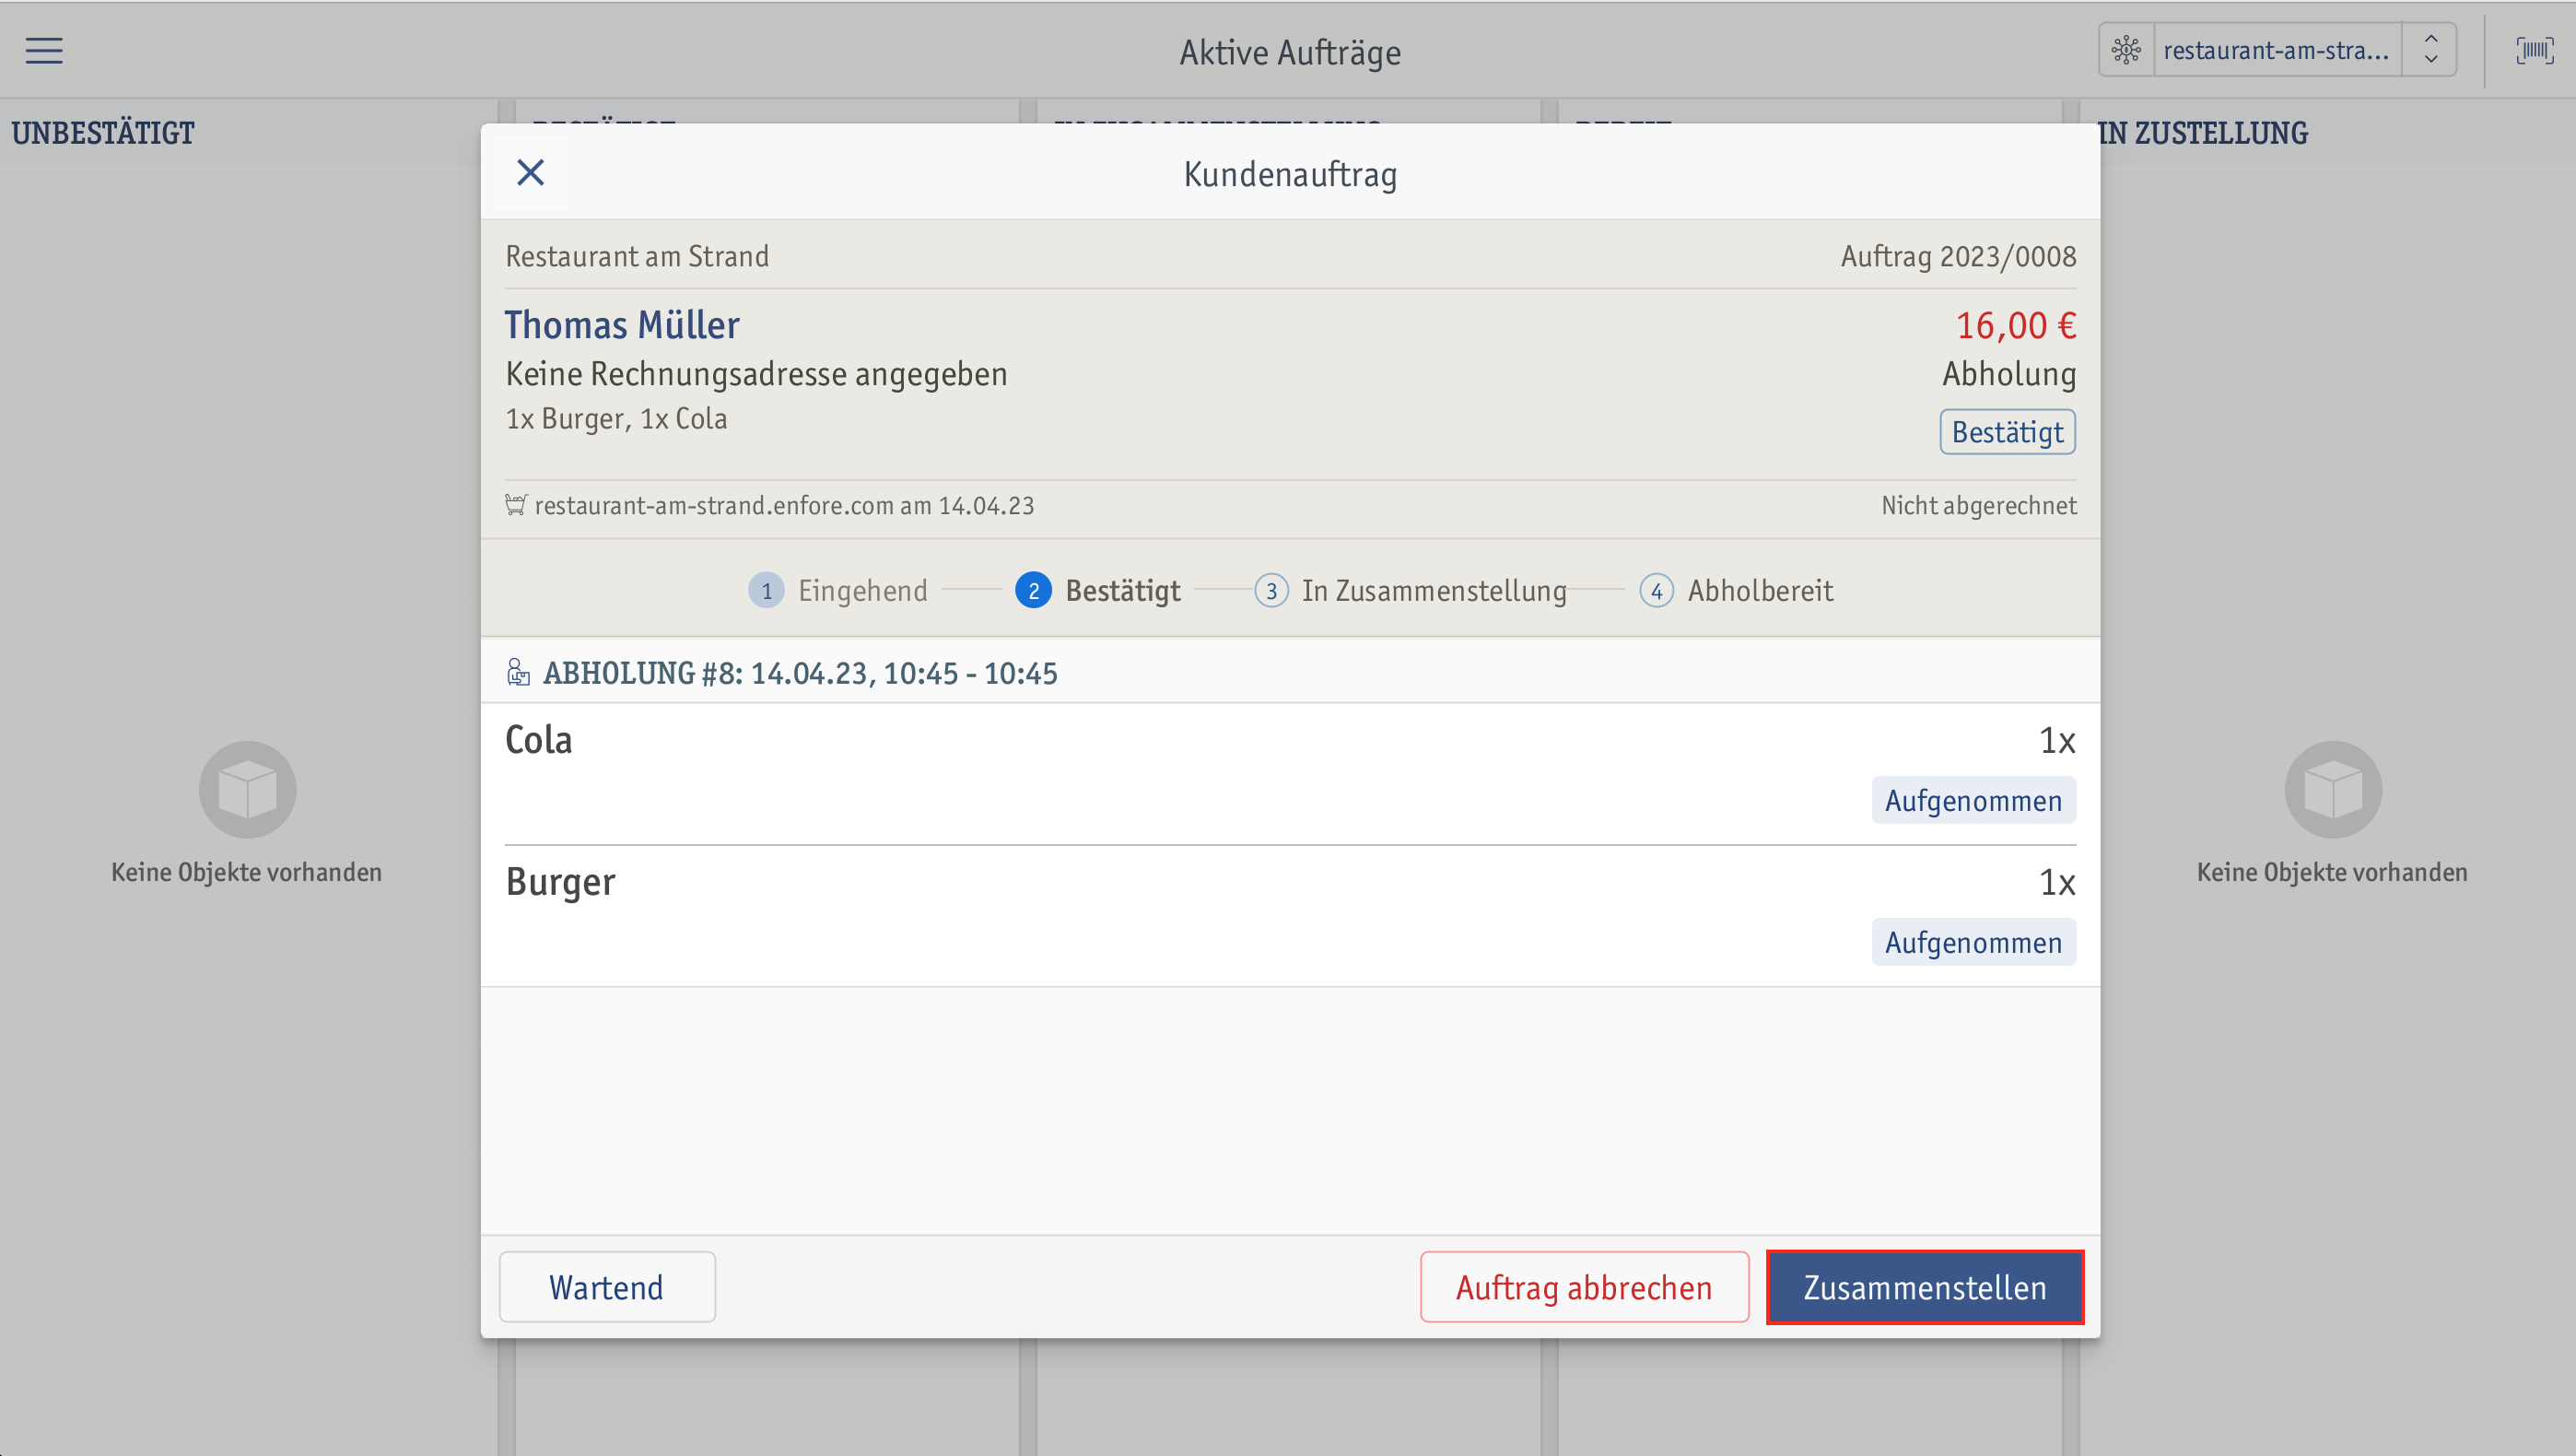This screenshot has height=1456, width=2576.
Task: Click empty box icon in IN ZUSTELLUNG column
Action: [2333, 789]
